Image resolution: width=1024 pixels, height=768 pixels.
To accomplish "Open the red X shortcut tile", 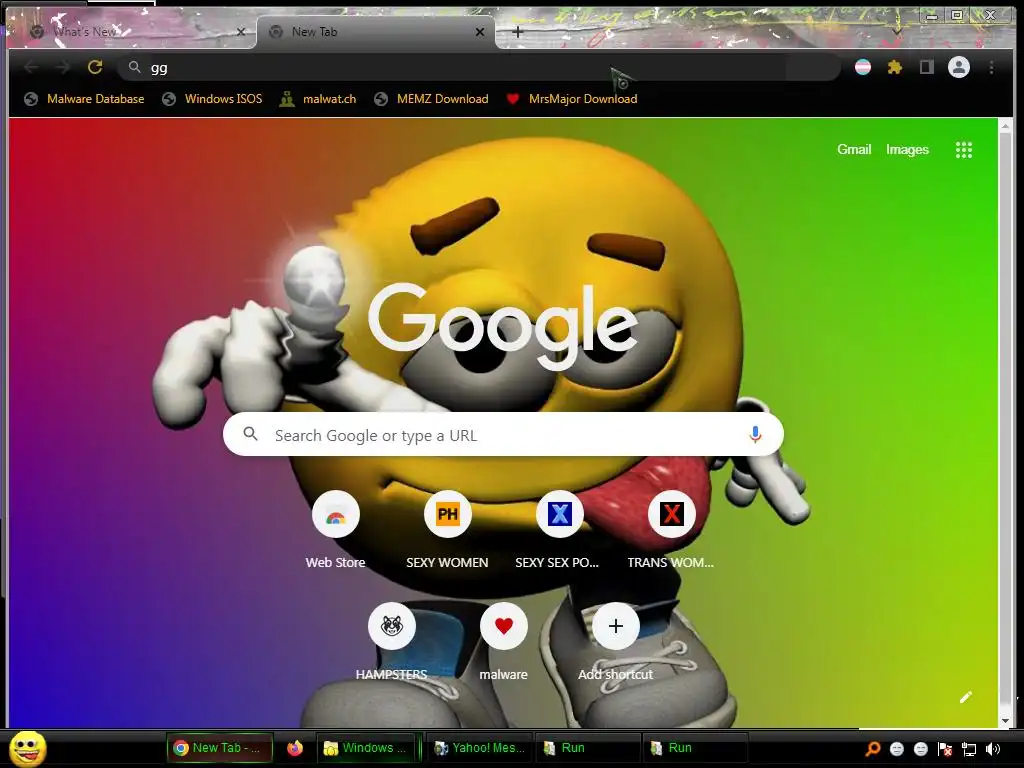I will click(x=671, y=514).
